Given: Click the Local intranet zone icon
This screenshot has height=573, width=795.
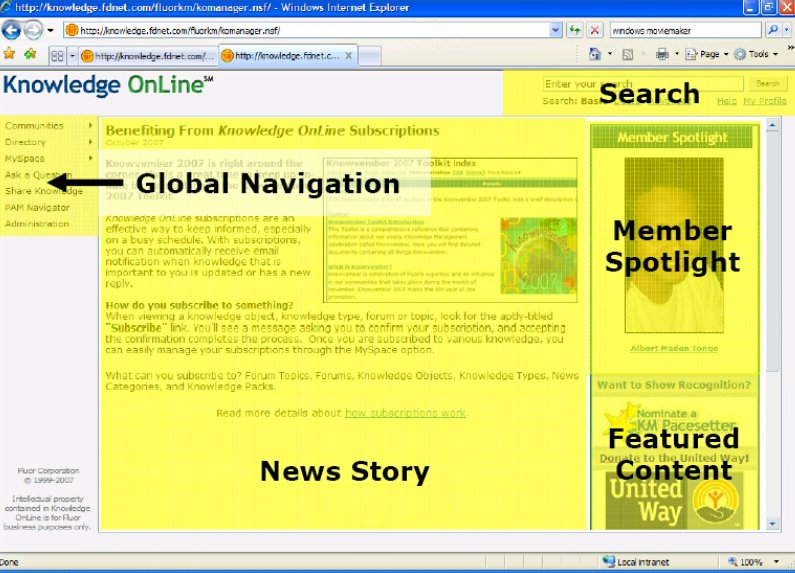Looking at the screenshot, I should (608, 561).
